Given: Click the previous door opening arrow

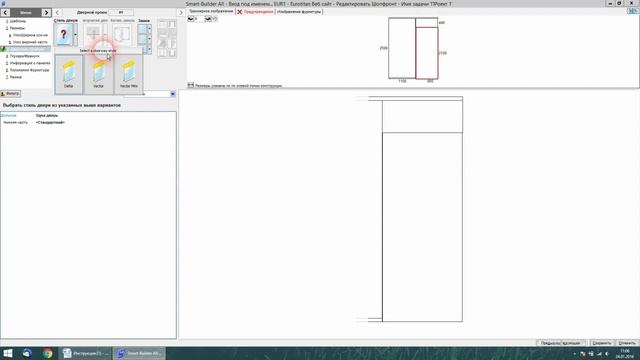Looking at the screenshot, I should [57, 13].
